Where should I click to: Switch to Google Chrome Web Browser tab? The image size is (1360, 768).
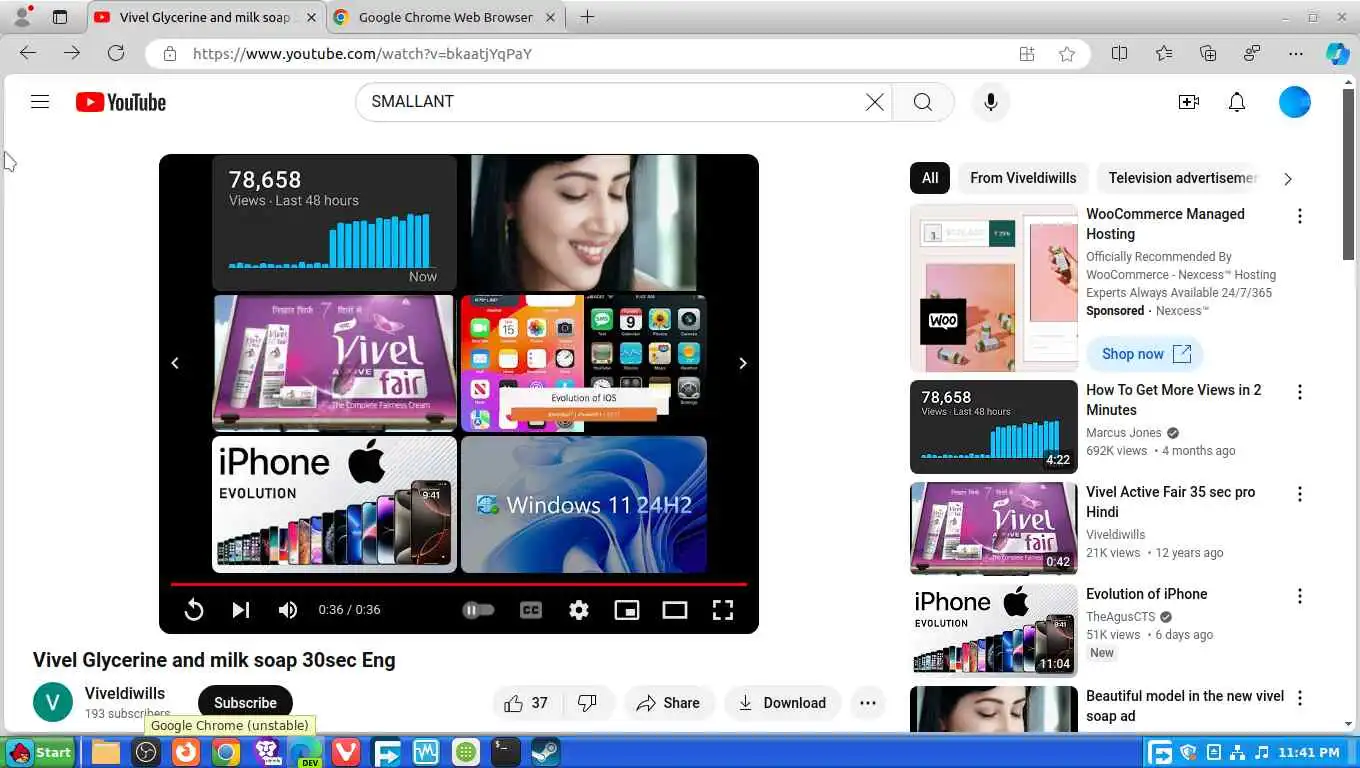[447, 17]
